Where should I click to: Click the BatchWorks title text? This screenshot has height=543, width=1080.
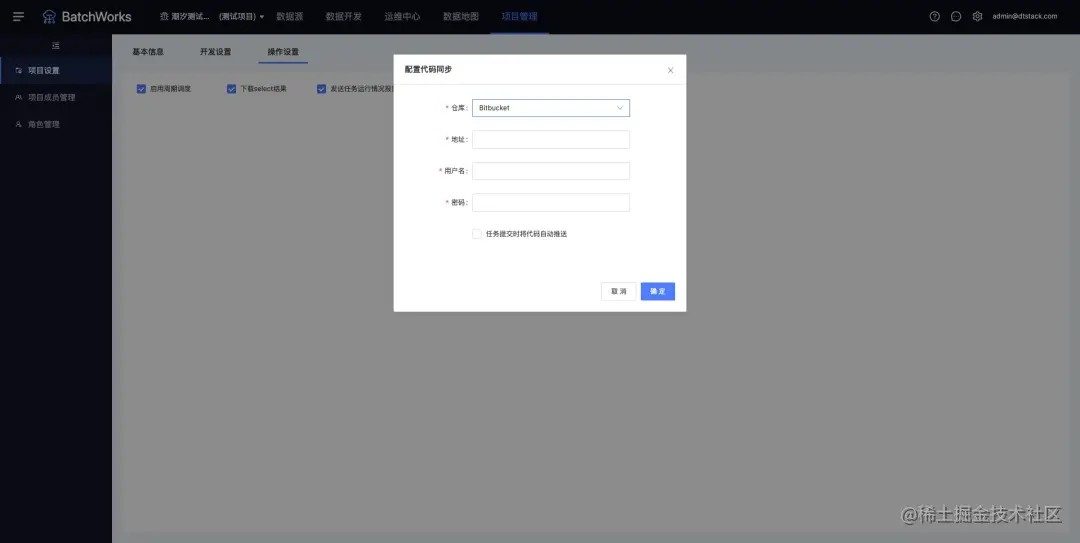[x=96, y=17]
